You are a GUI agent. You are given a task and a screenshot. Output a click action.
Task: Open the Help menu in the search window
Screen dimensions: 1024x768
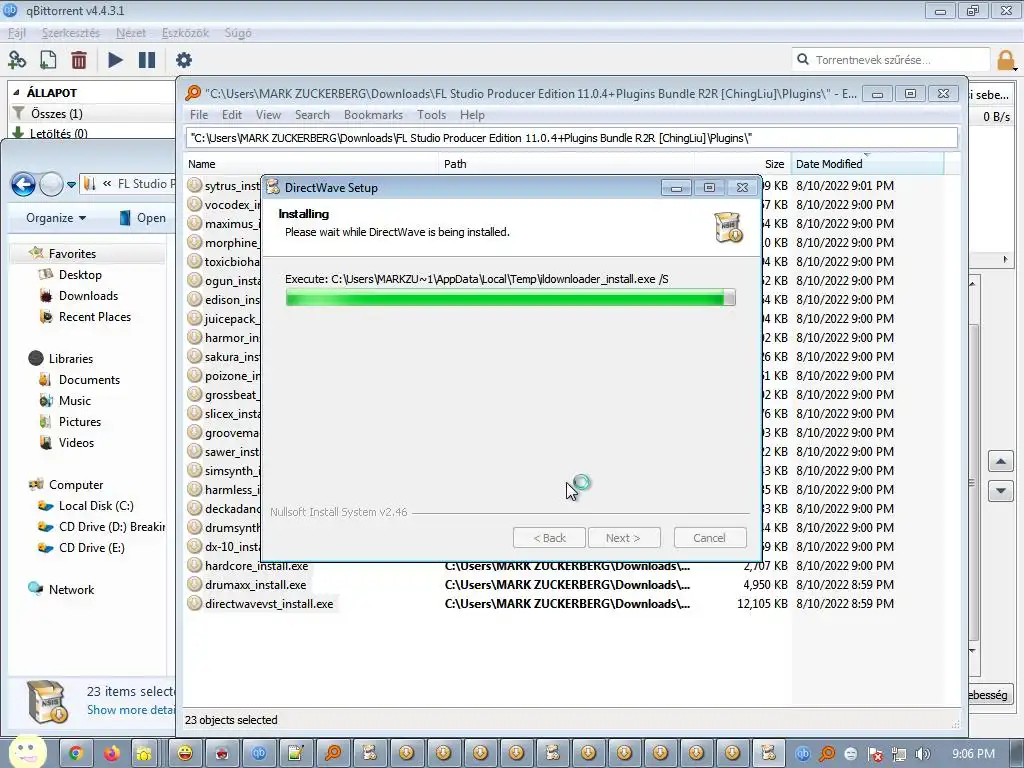point(472,115)
